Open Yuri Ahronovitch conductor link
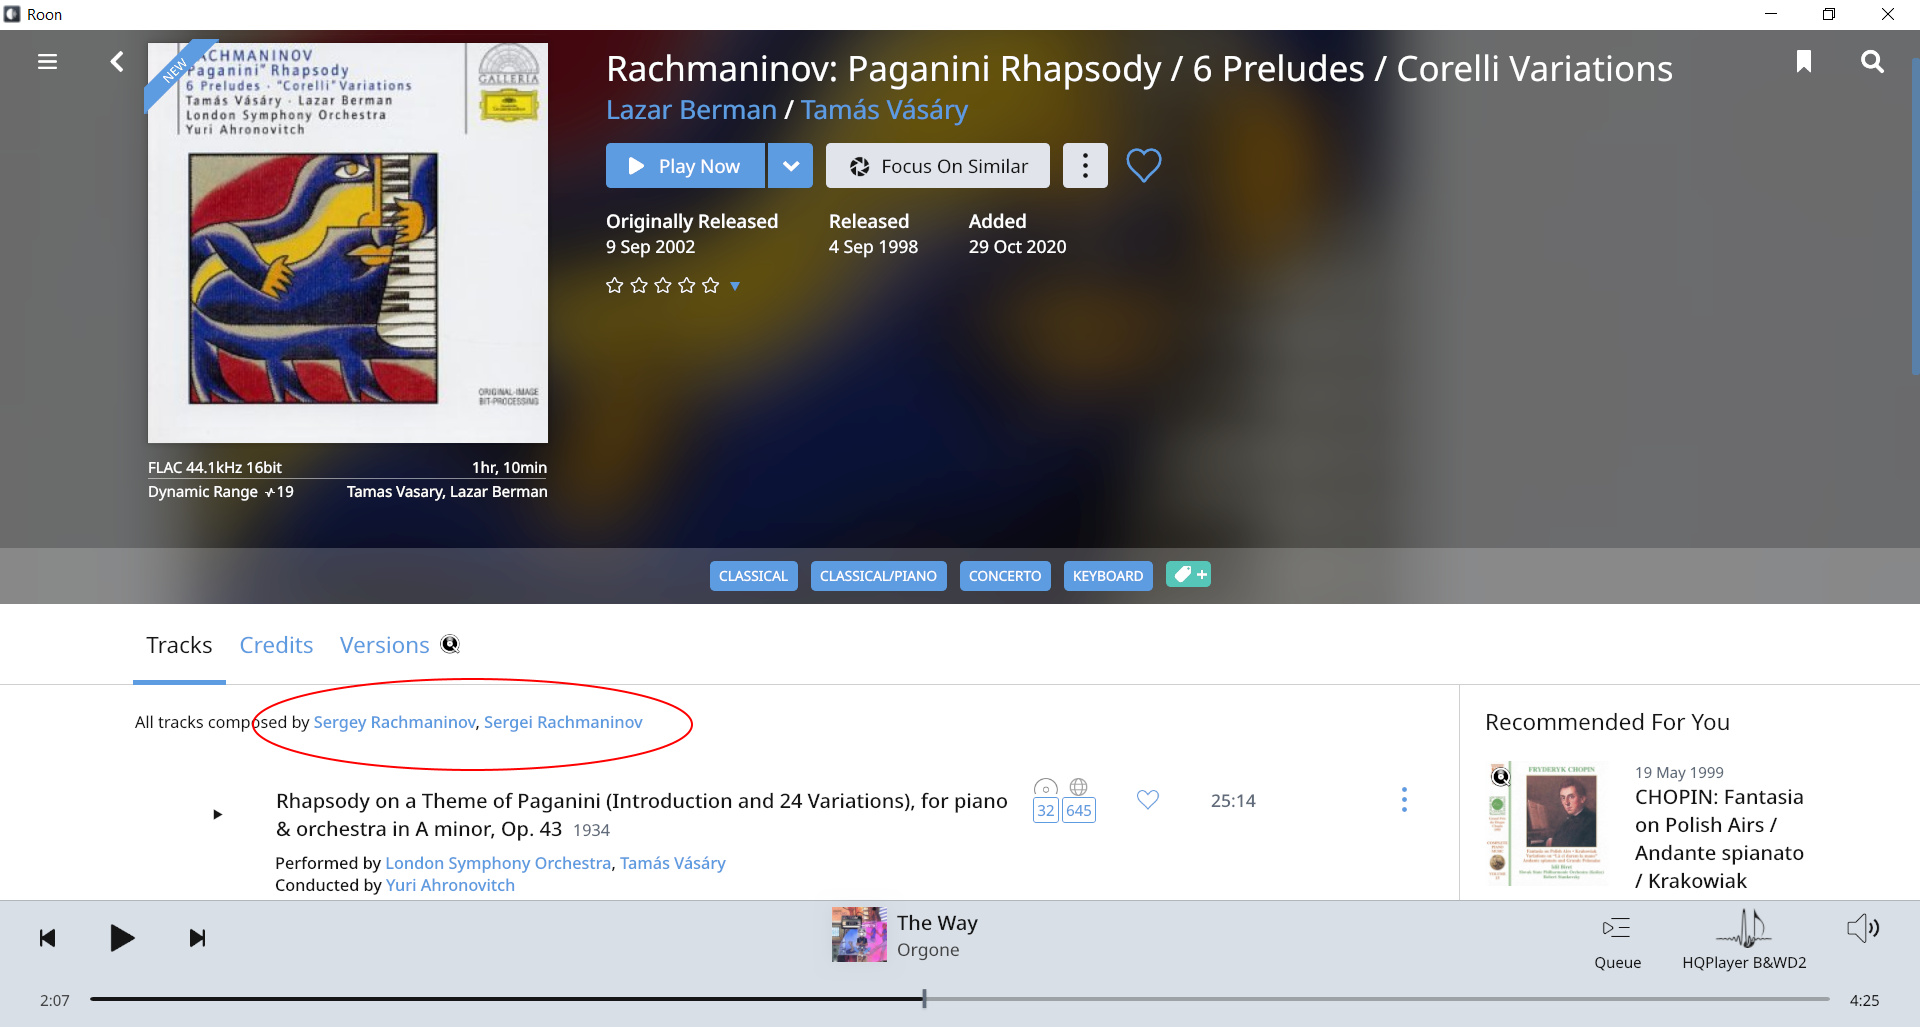 pyautogui.click(x=450, y=885)
